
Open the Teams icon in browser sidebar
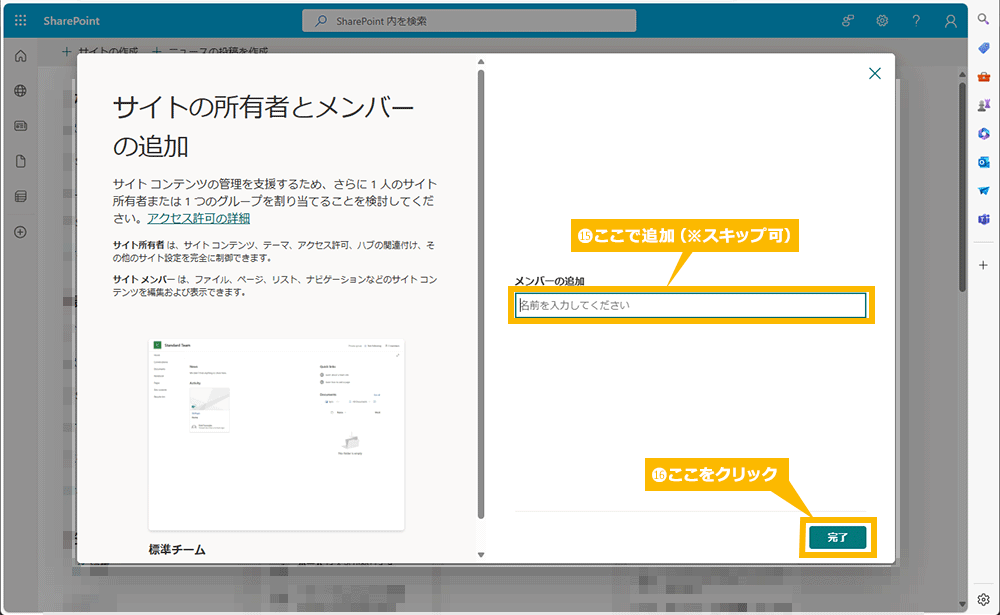click(x=983, y=219)
